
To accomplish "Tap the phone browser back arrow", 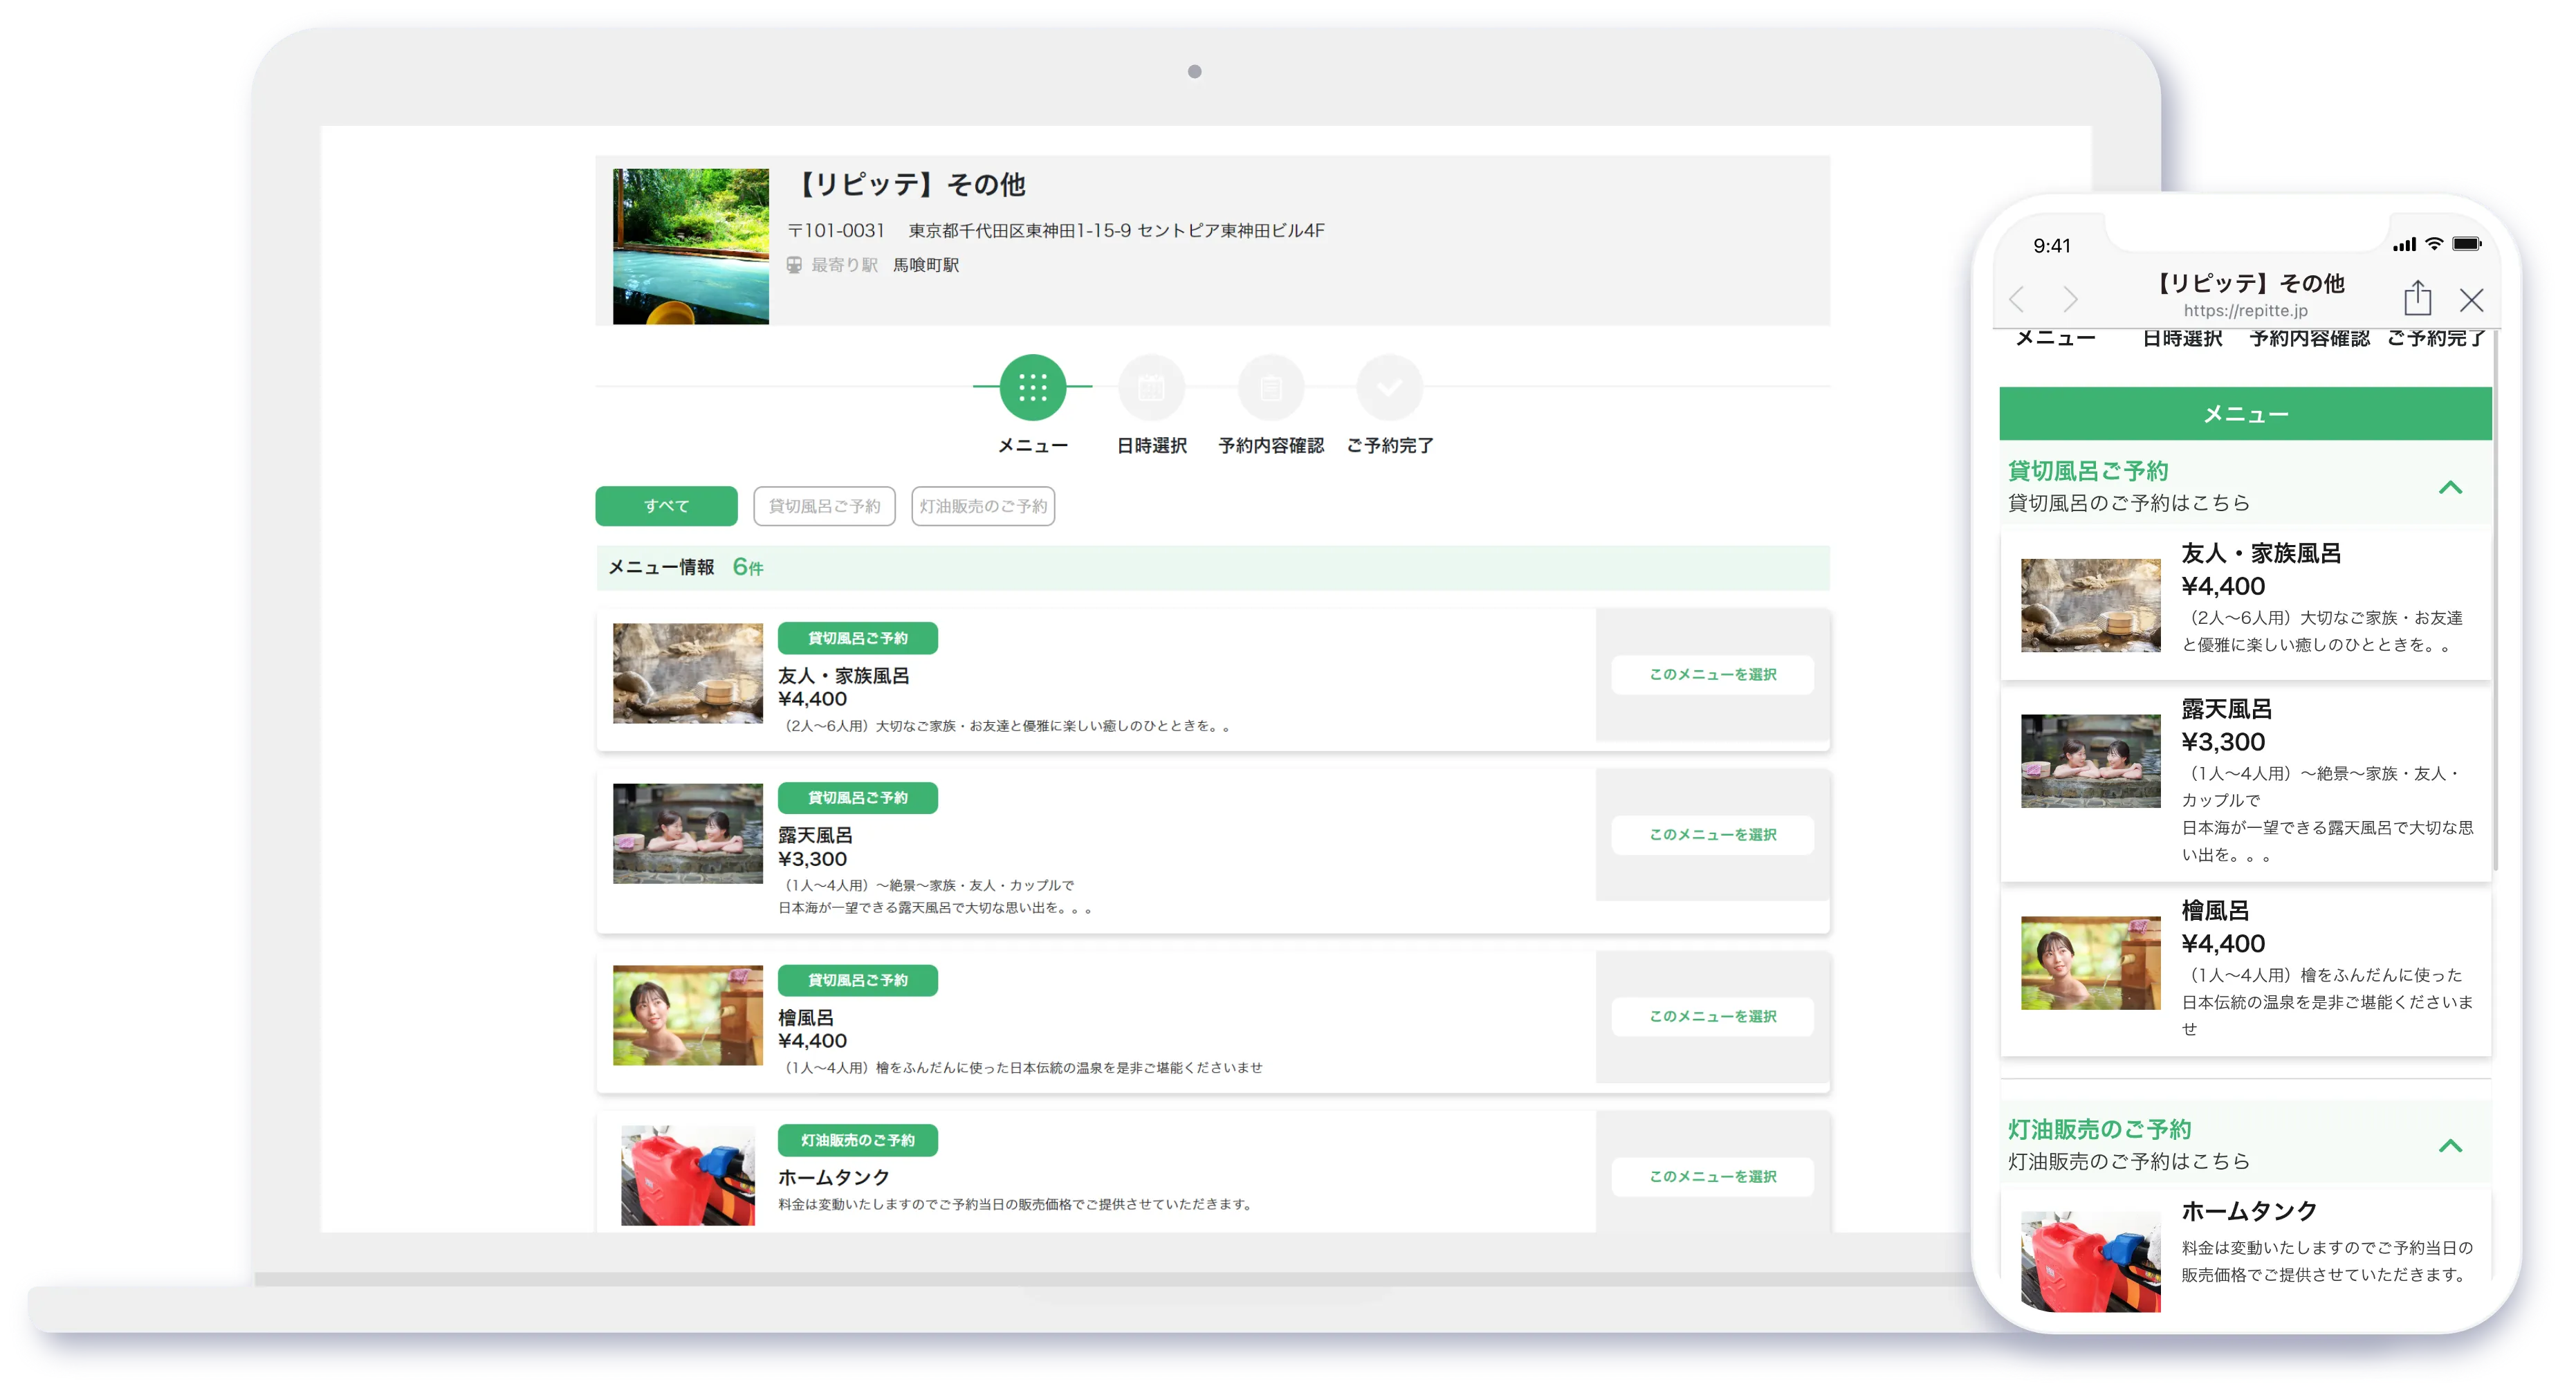I will pos(2017,299).
